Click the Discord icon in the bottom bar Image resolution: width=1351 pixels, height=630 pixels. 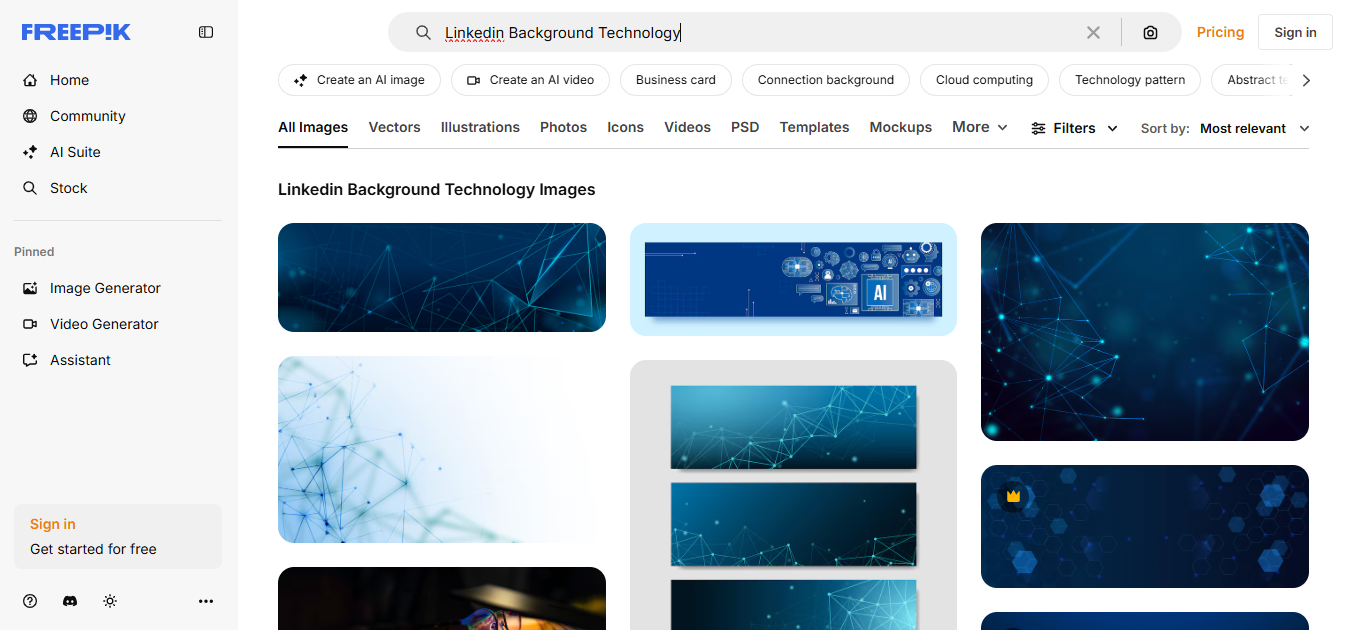coord(70,601)
